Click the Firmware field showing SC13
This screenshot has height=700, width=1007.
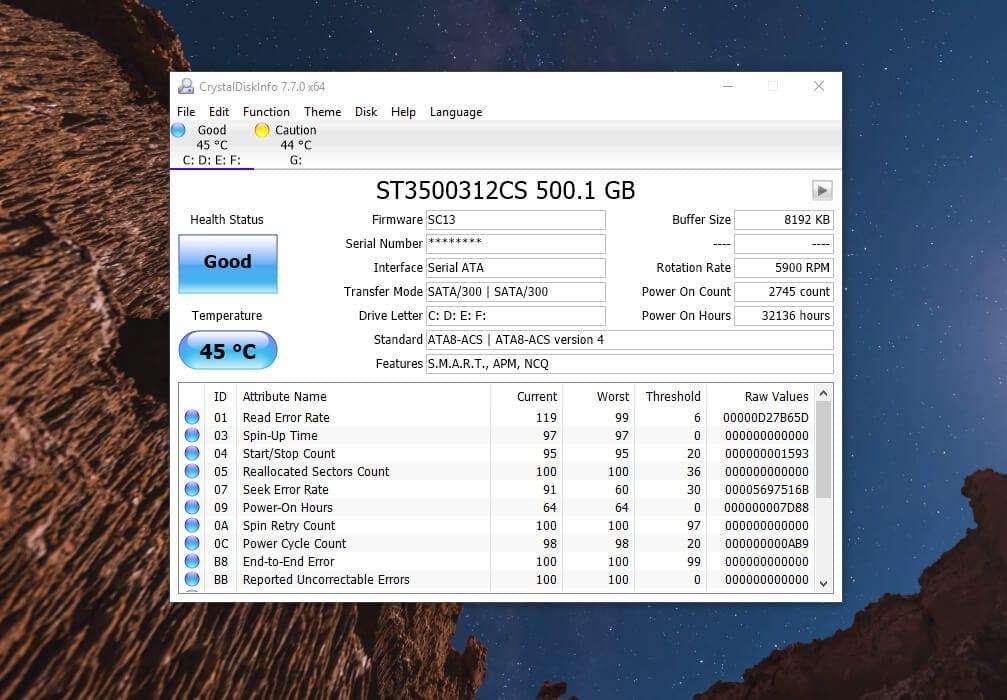(x=516, y=220)
